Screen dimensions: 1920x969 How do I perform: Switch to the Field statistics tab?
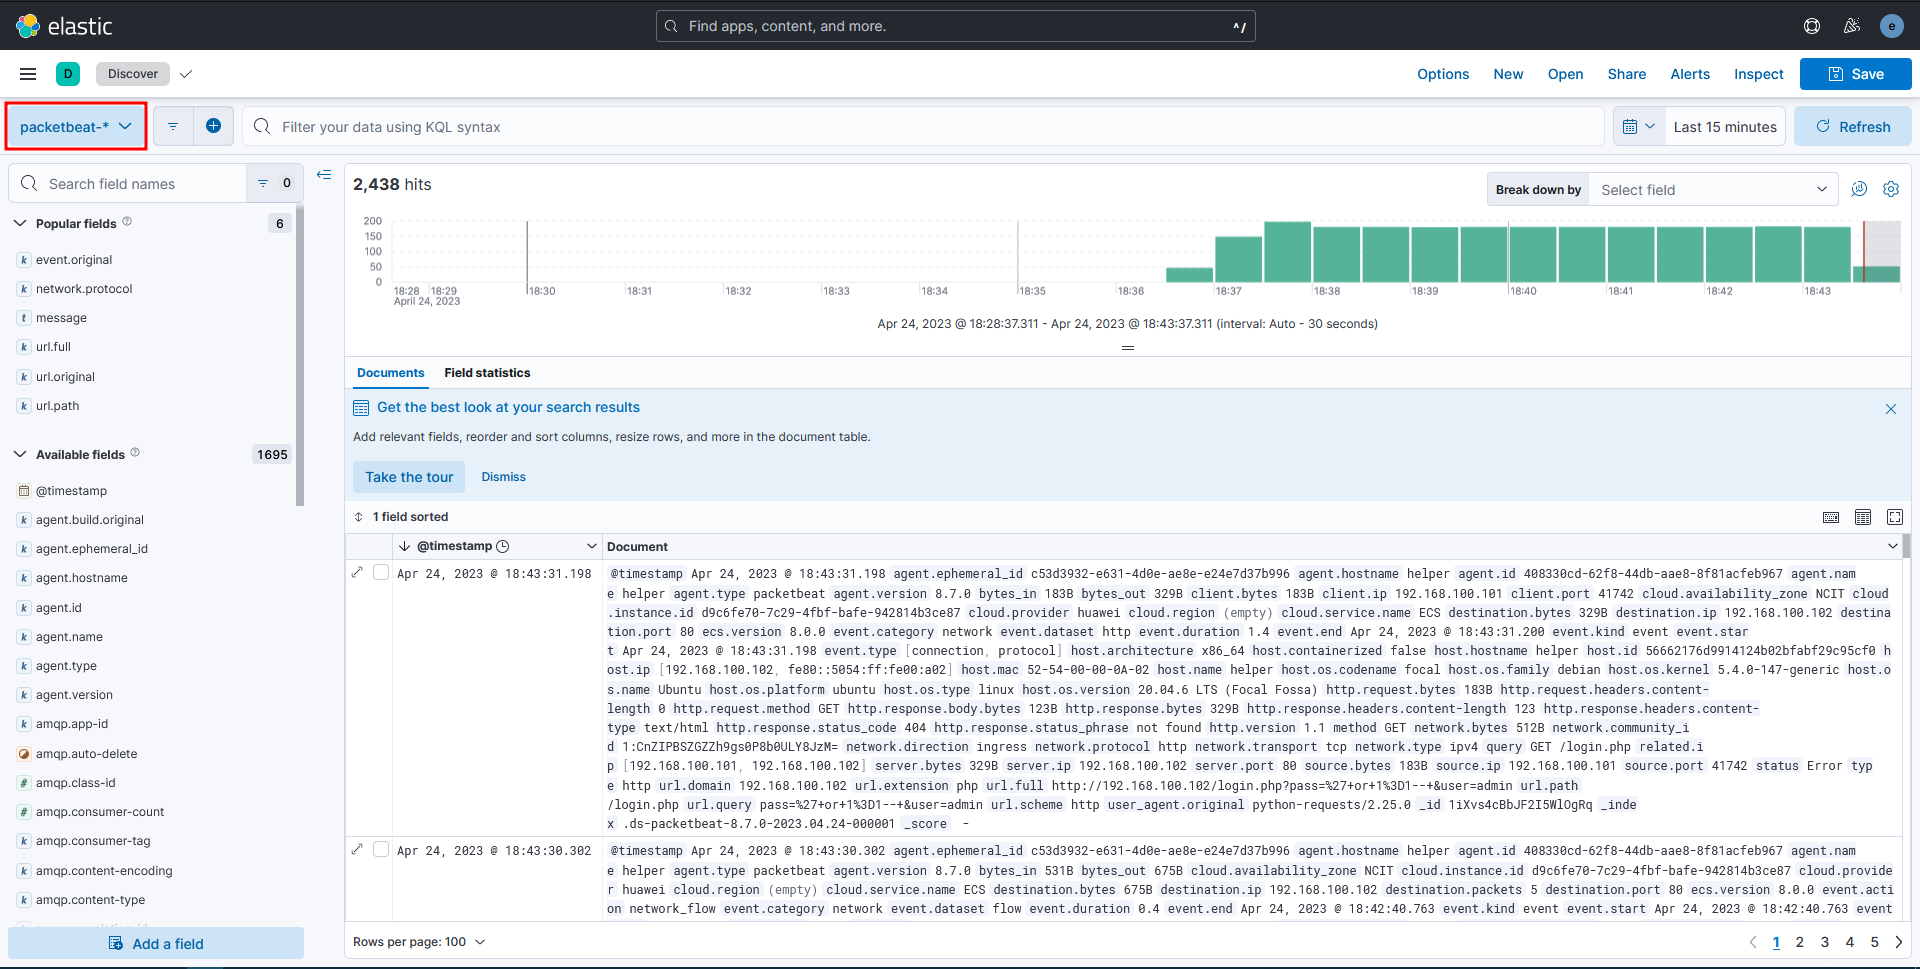pos(487,373)
